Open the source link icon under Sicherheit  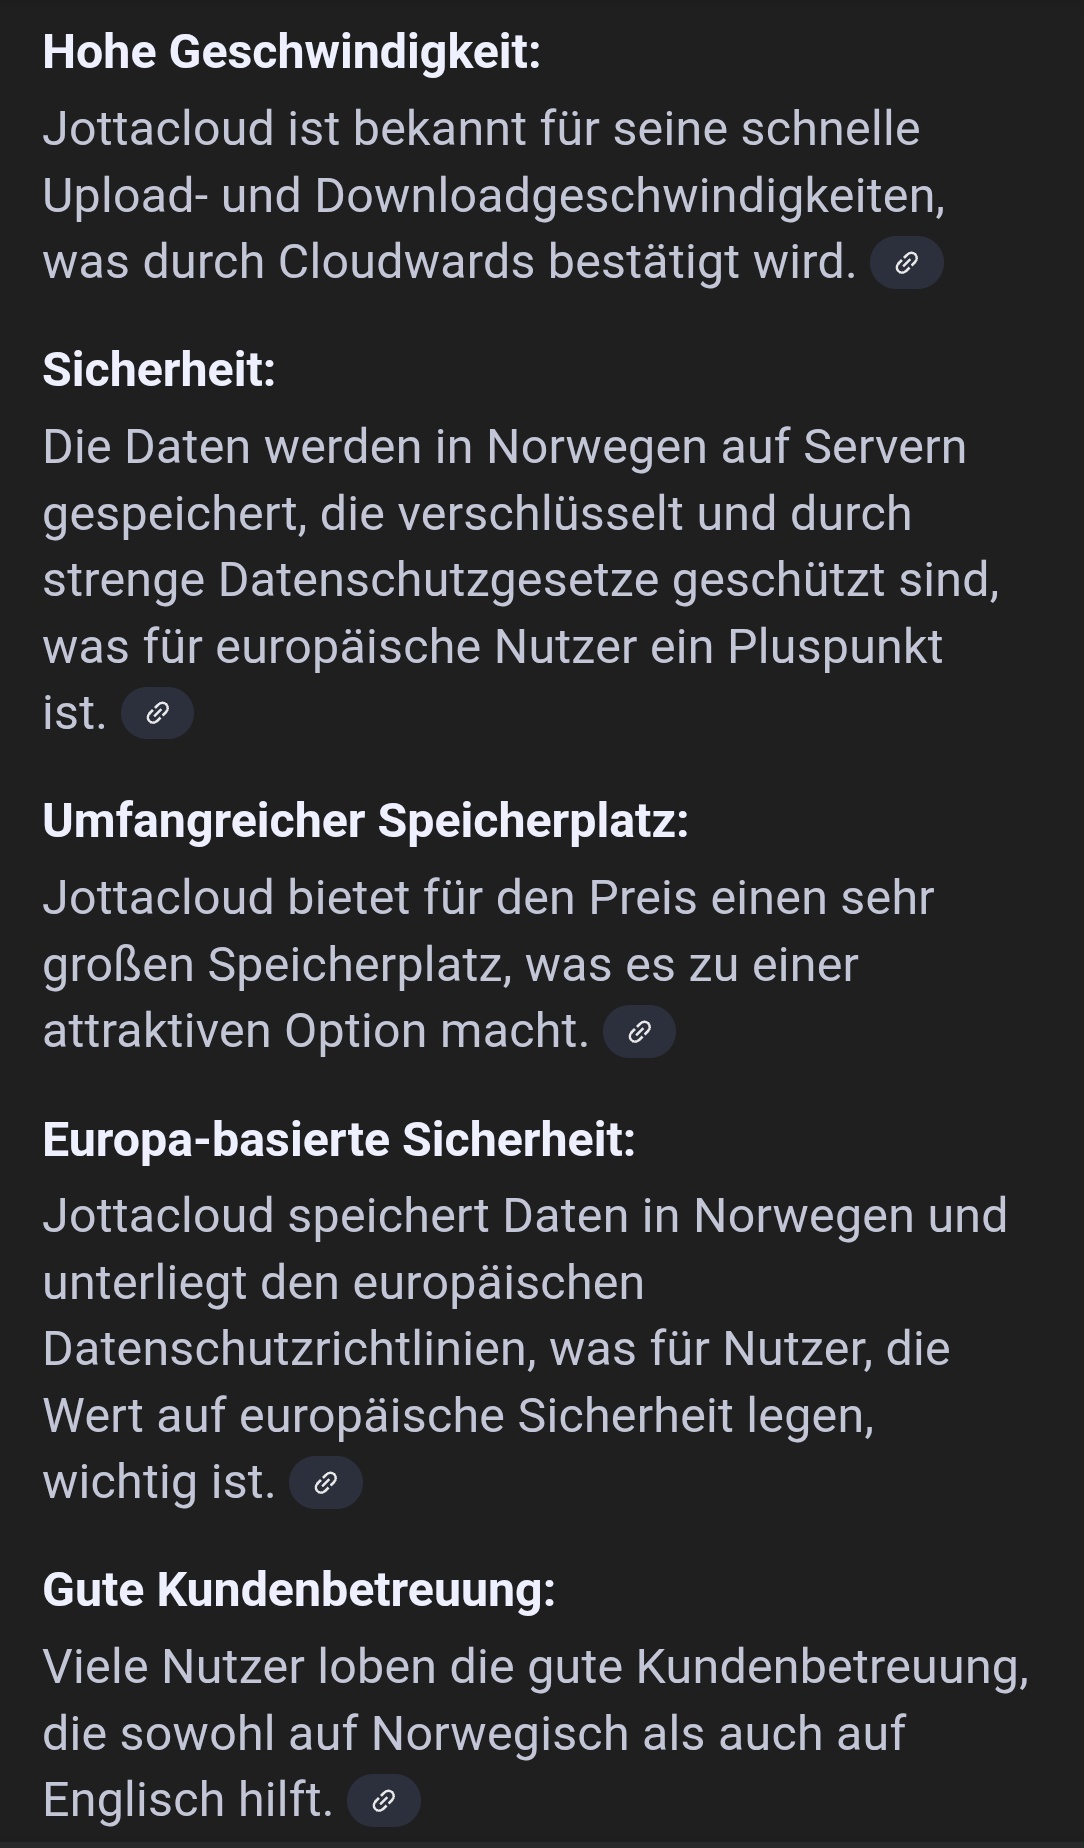[157, 713]
